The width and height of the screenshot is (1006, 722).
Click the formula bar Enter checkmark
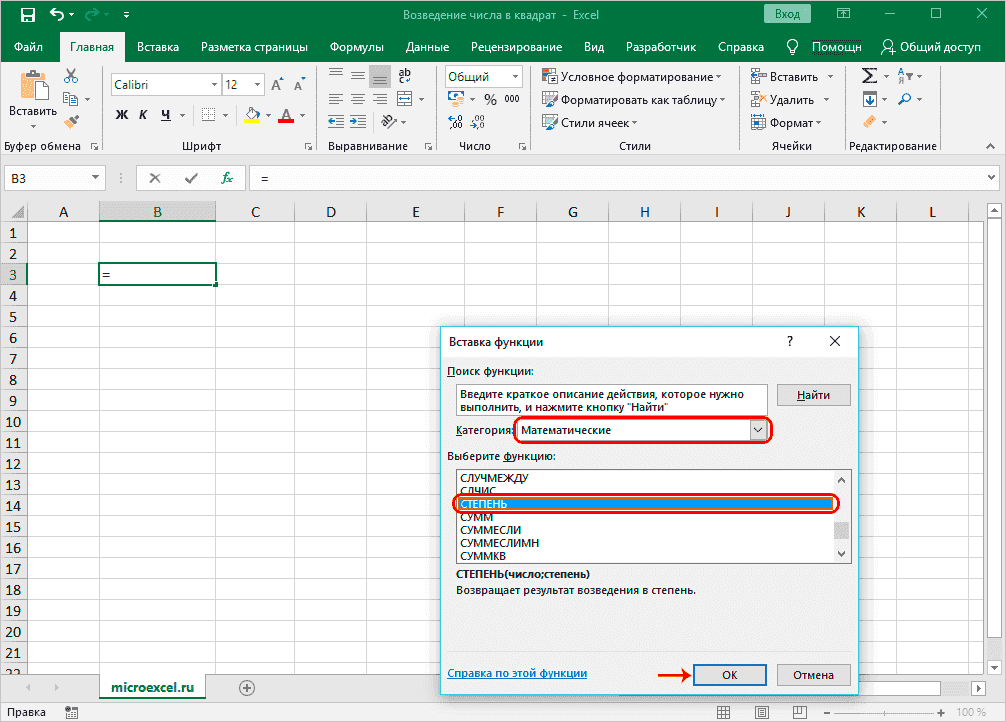point(191,178)
